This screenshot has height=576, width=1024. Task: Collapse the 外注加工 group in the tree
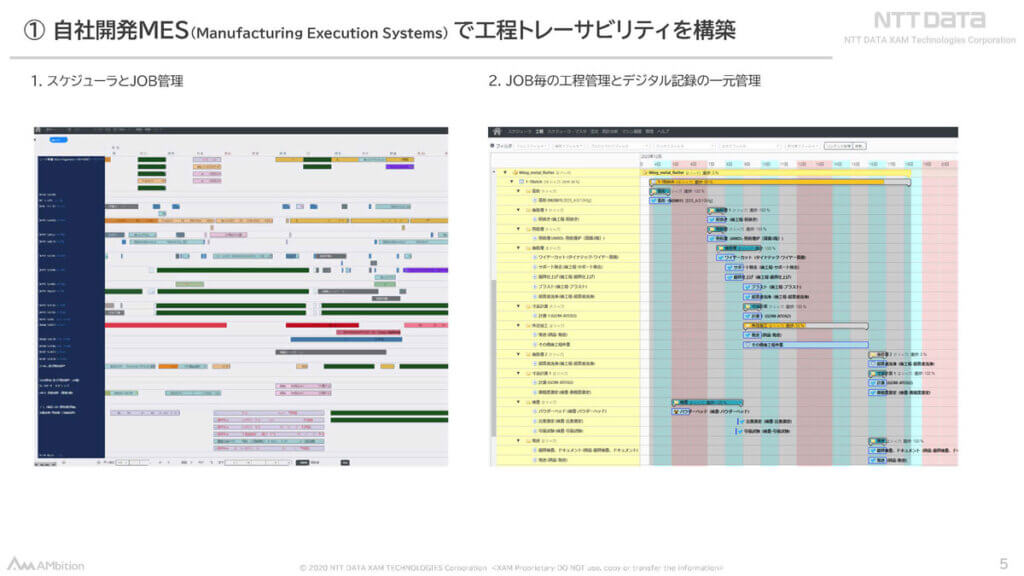pos(519,325)
